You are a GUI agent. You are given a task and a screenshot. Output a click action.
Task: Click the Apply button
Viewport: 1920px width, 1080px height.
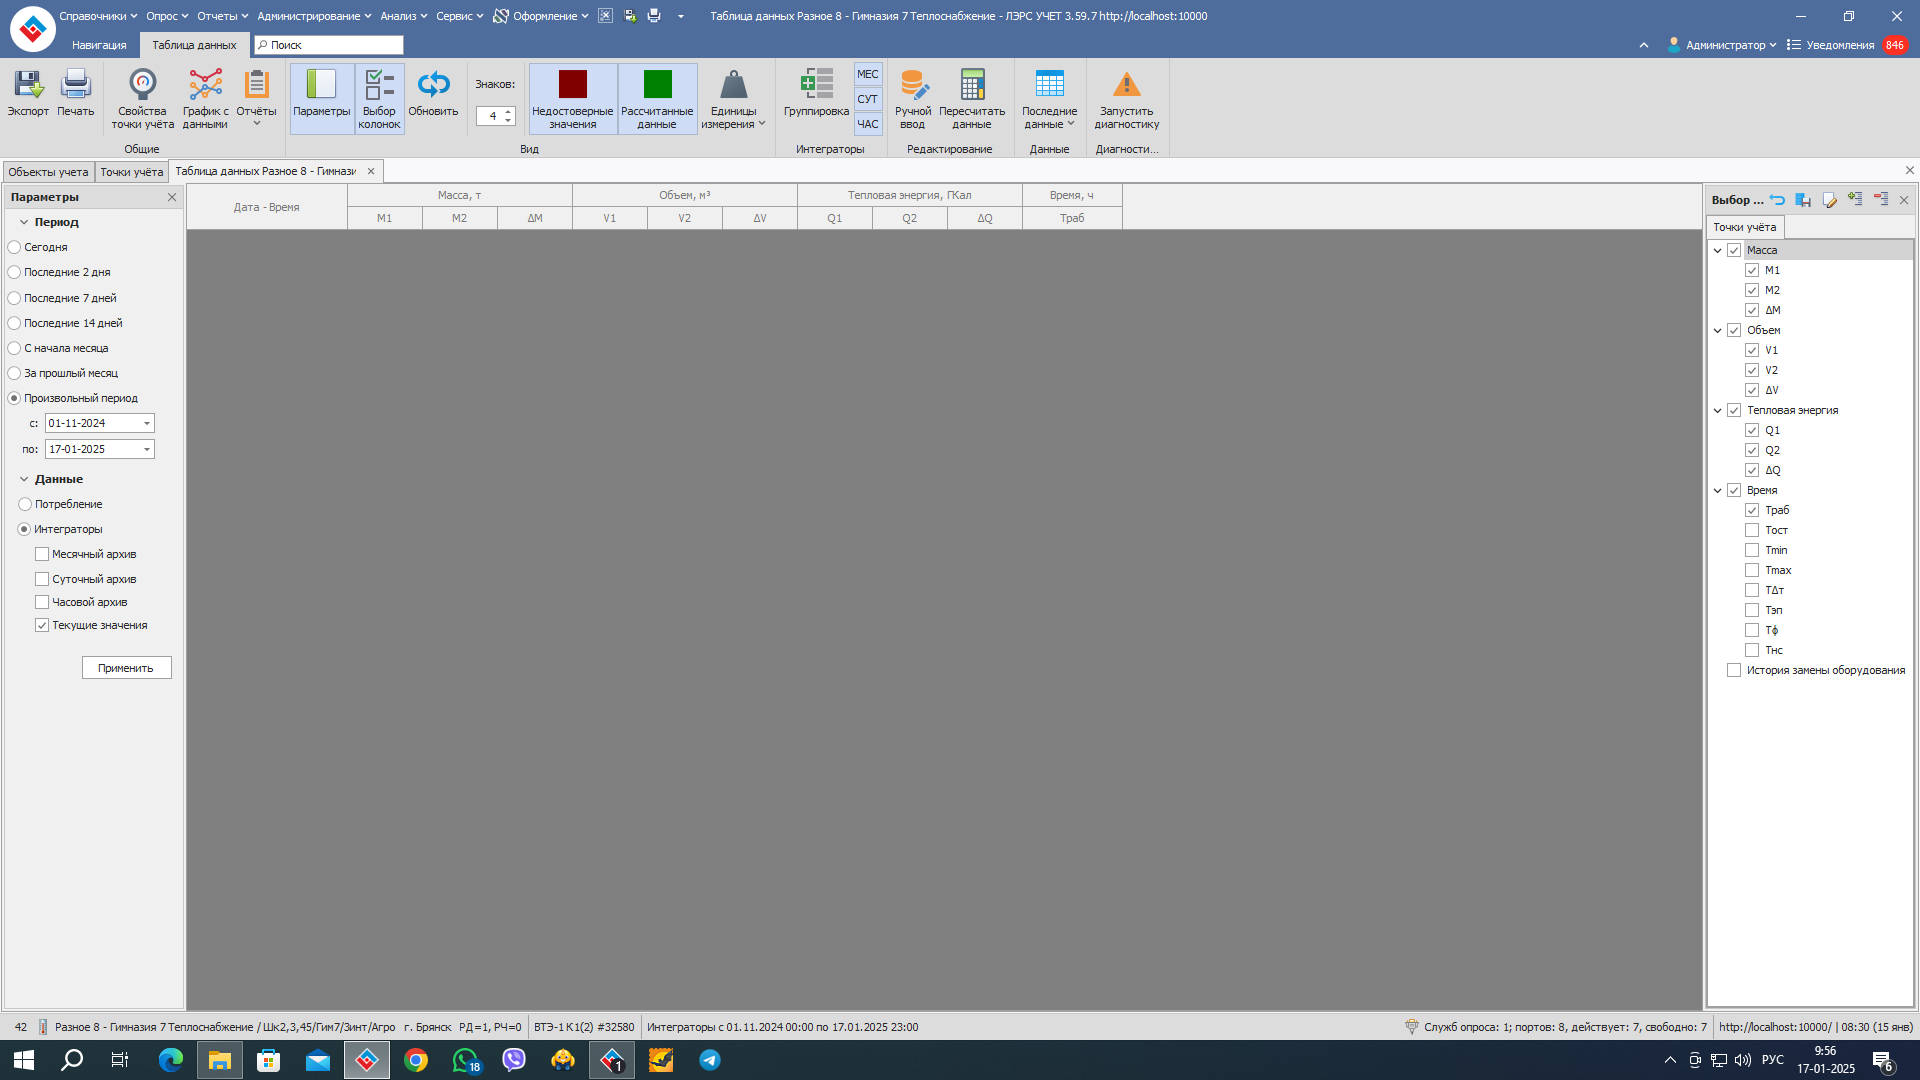(x=126, y=668)
